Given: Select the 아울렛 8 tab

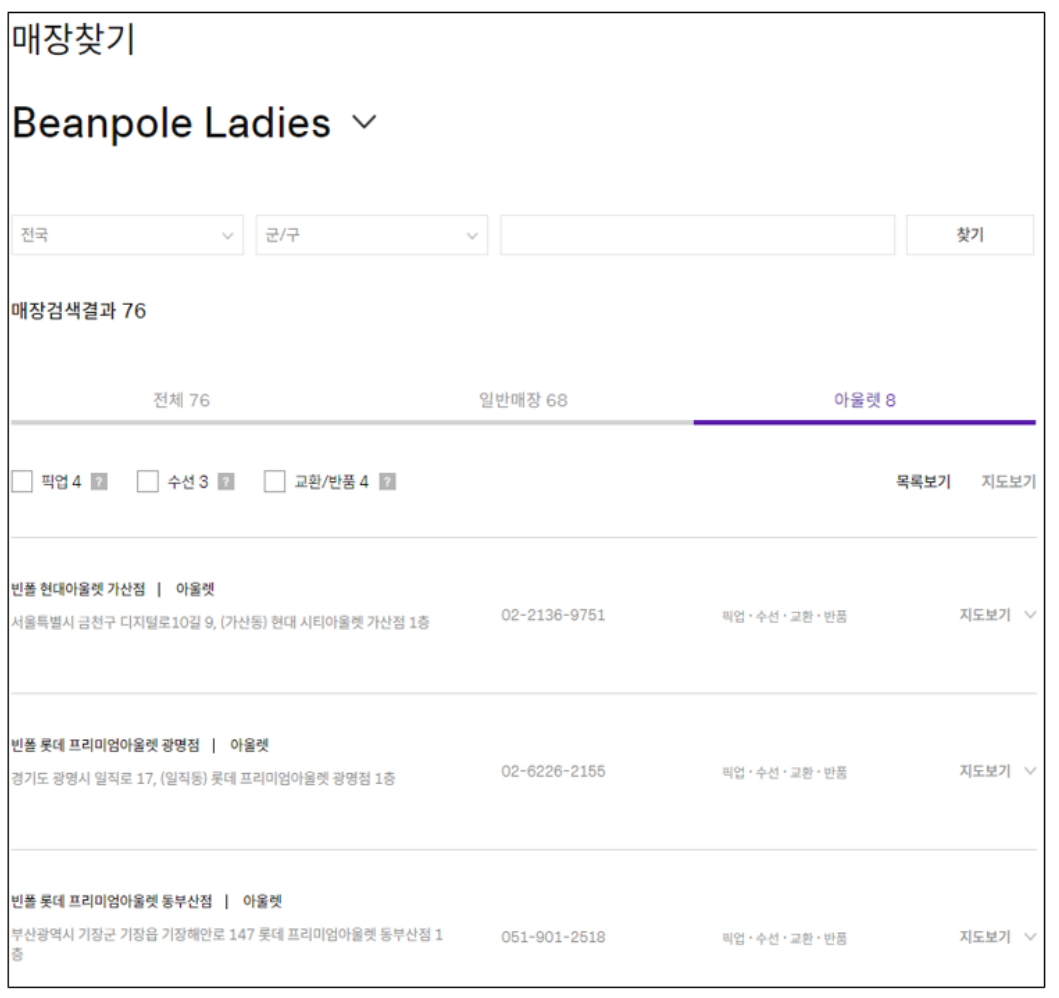Looking at the screenshot, I should pyautogui.click(x=864, y=400).
